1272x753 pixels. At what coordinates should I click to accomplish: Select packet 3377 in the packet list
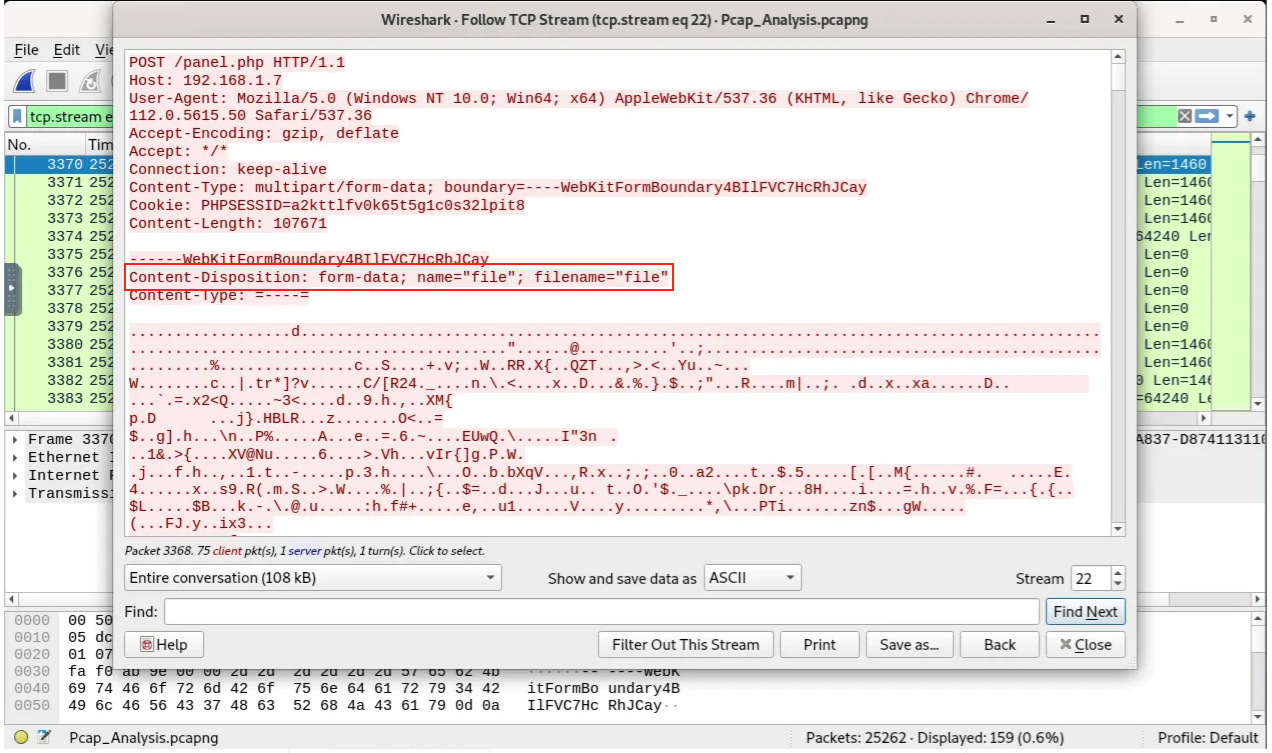click(x=59, y=290)
